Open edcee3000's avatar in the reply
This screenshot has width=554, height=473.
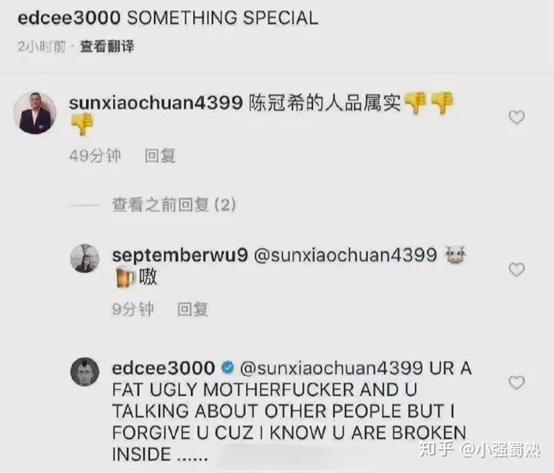[85, 372]
